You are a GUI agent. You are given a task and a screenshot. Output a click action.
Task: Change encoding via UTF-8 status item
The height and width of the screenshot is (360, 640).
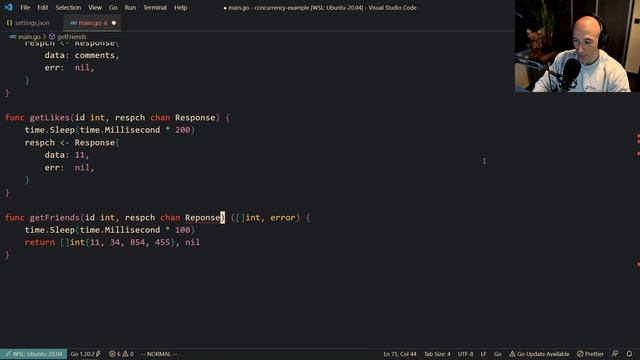pyautogui.click(x=465, y=354)
